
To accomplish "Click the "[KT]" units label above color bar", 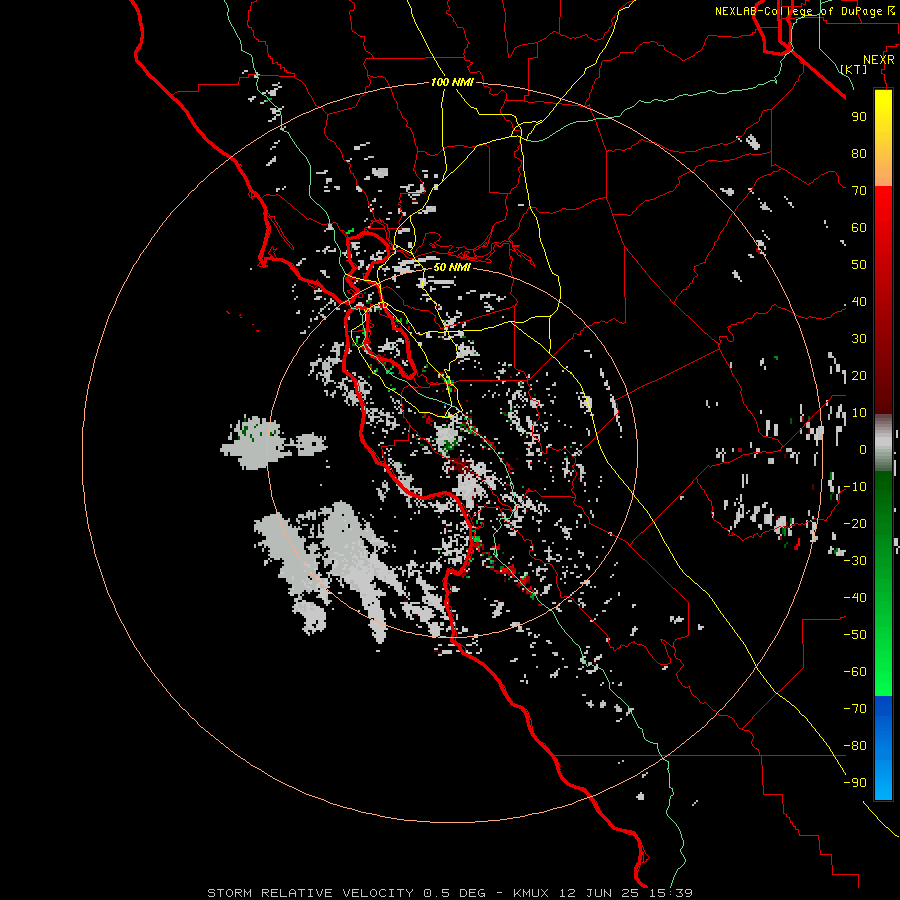I will pos(853,69).
